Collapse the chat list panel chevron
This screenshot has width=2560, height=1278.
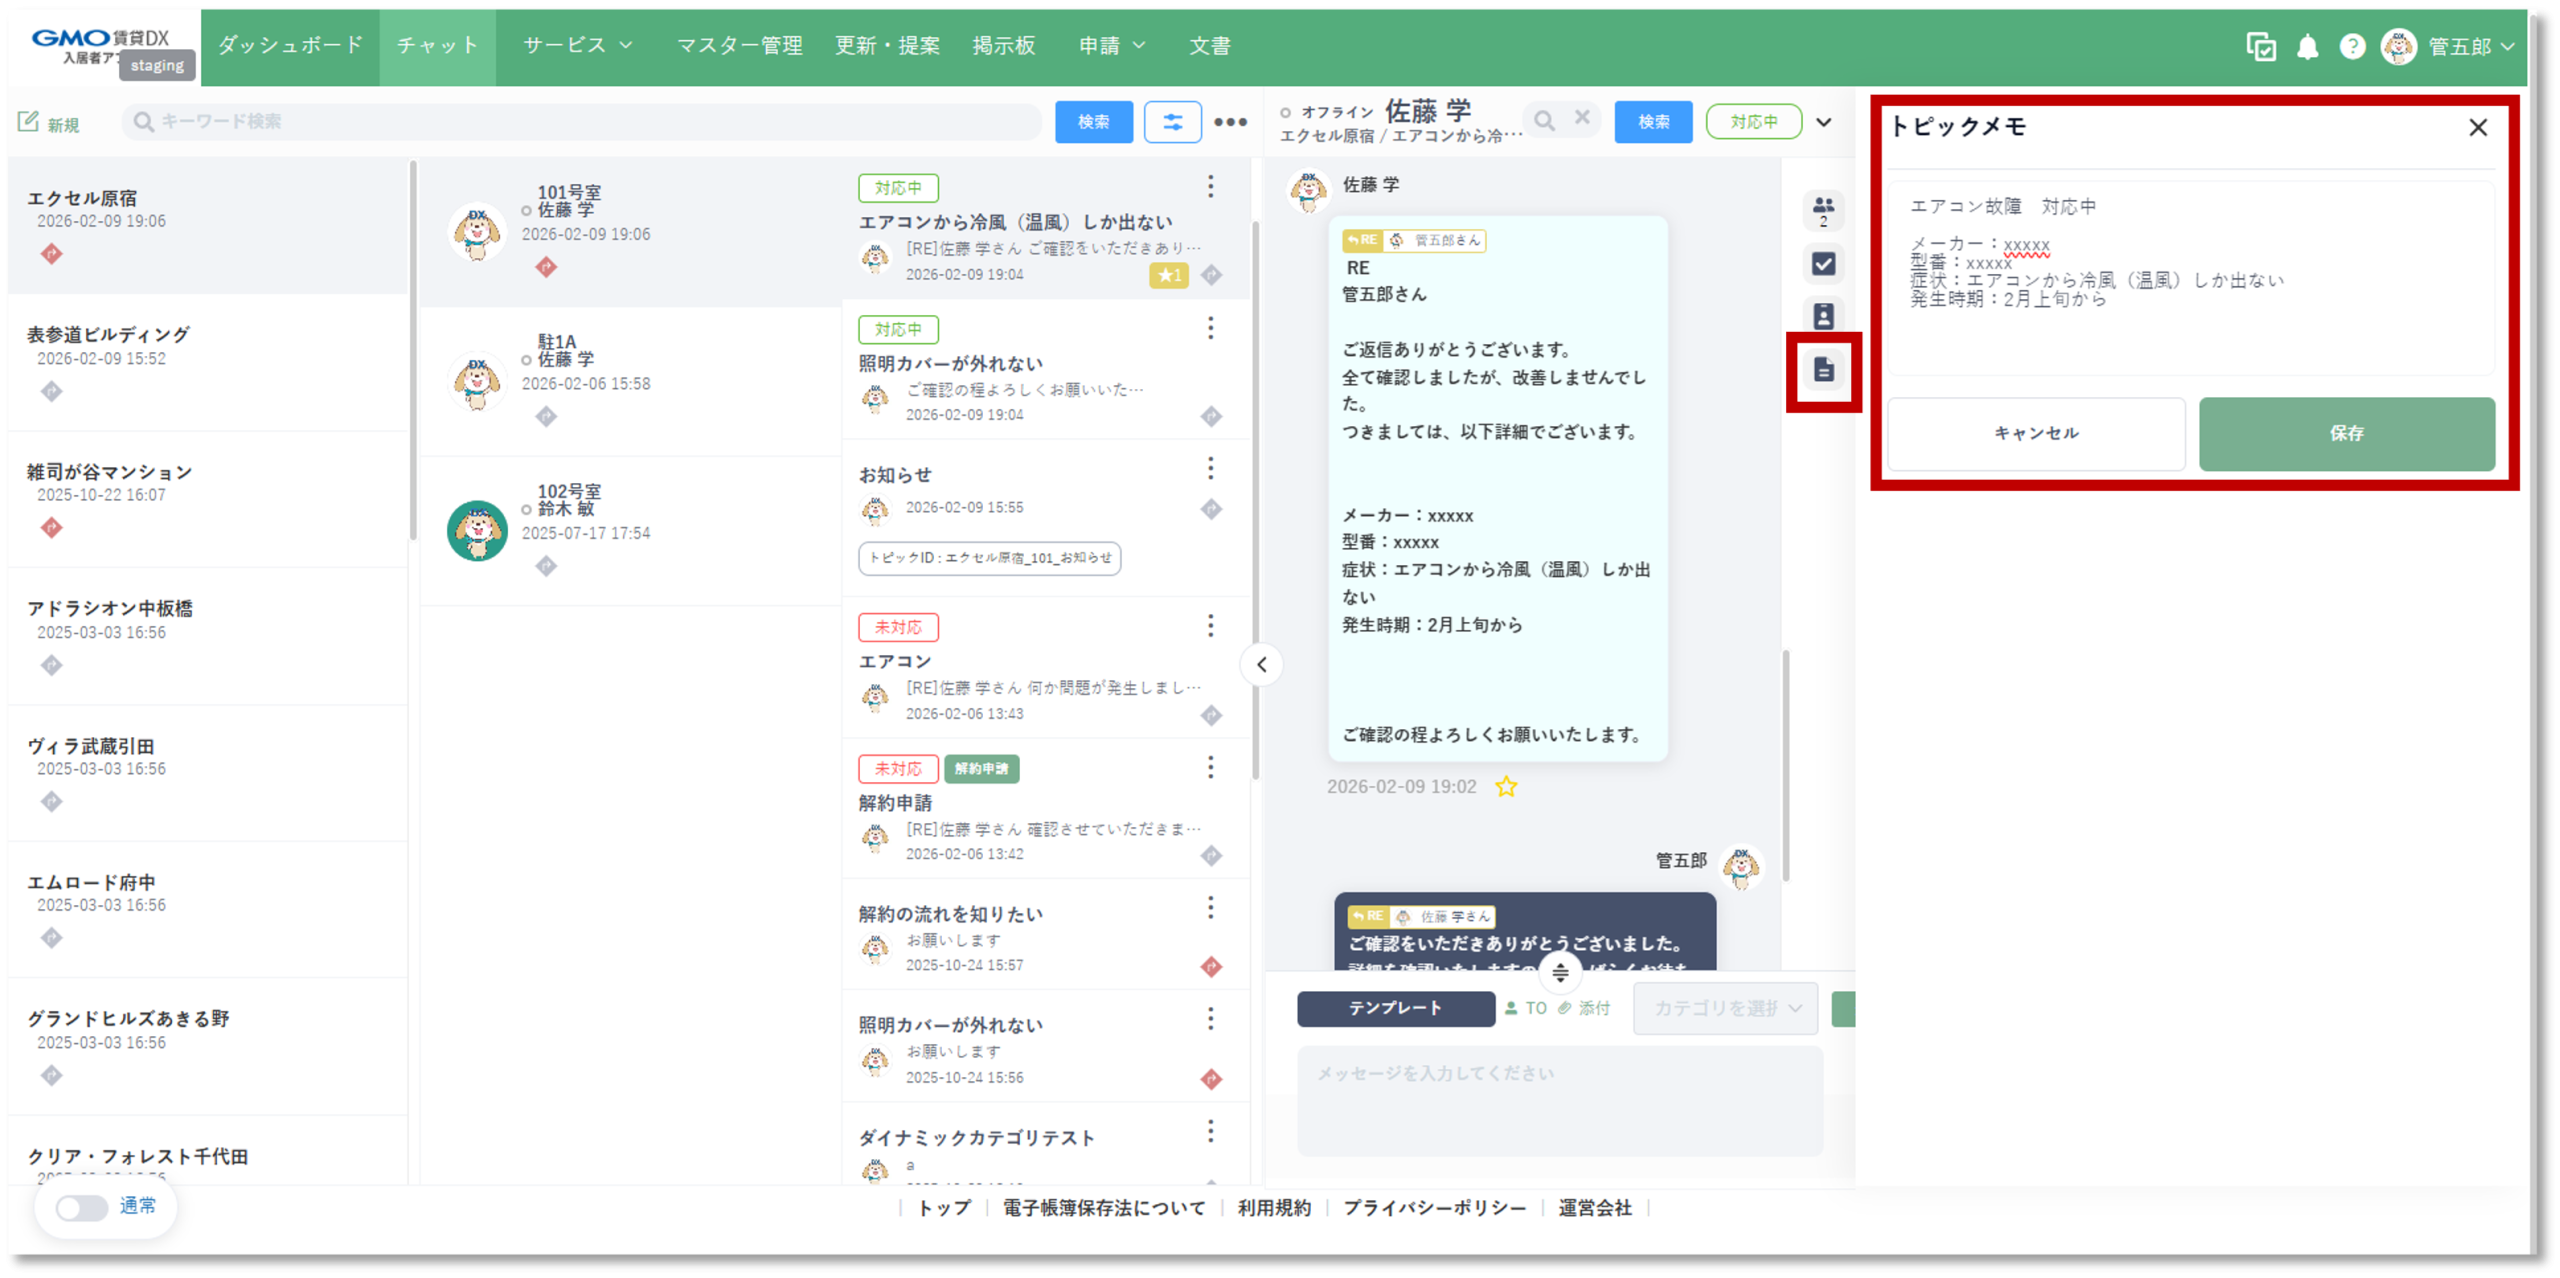coord(1261,665)
